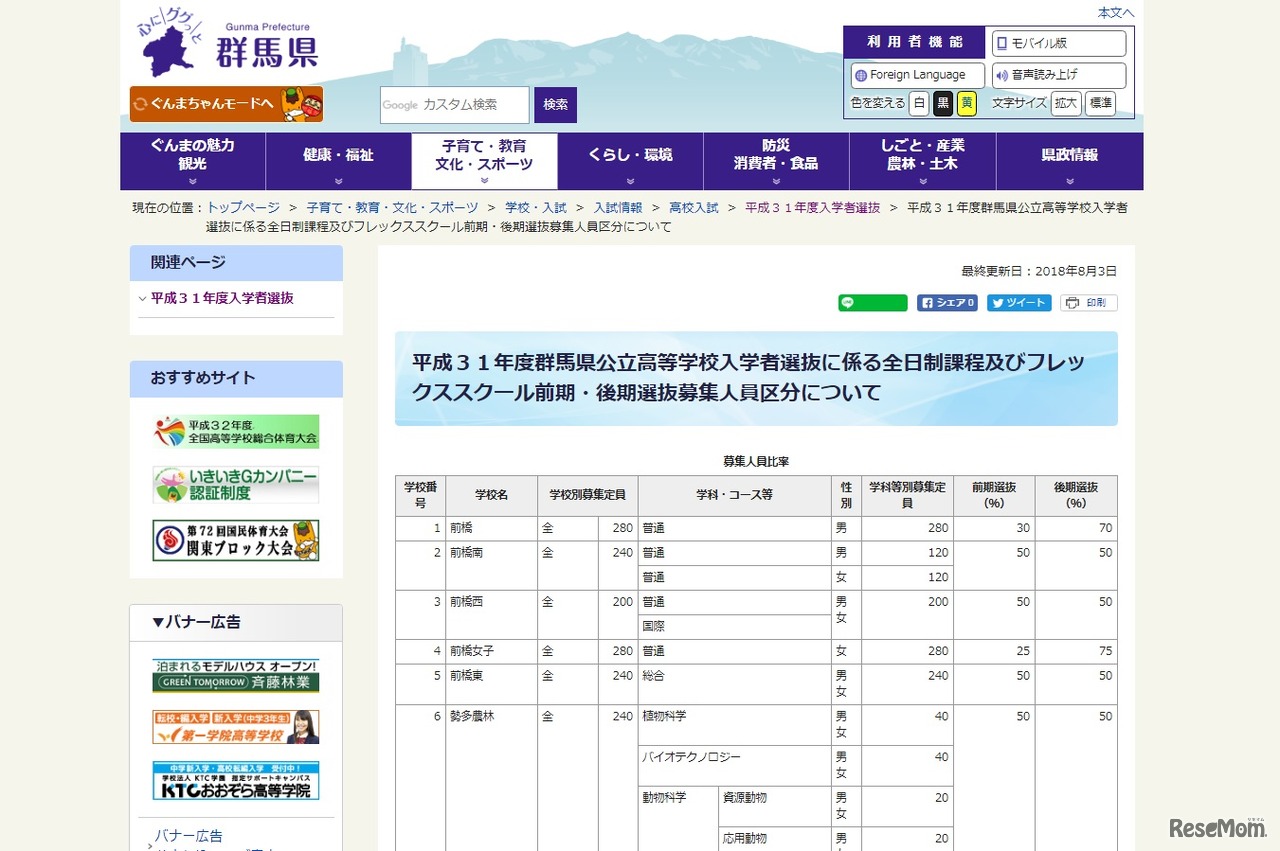The image size is (1280, 851).
Task: Enlarge text size with 拡大 toggle
Action: click(1065, 103)
